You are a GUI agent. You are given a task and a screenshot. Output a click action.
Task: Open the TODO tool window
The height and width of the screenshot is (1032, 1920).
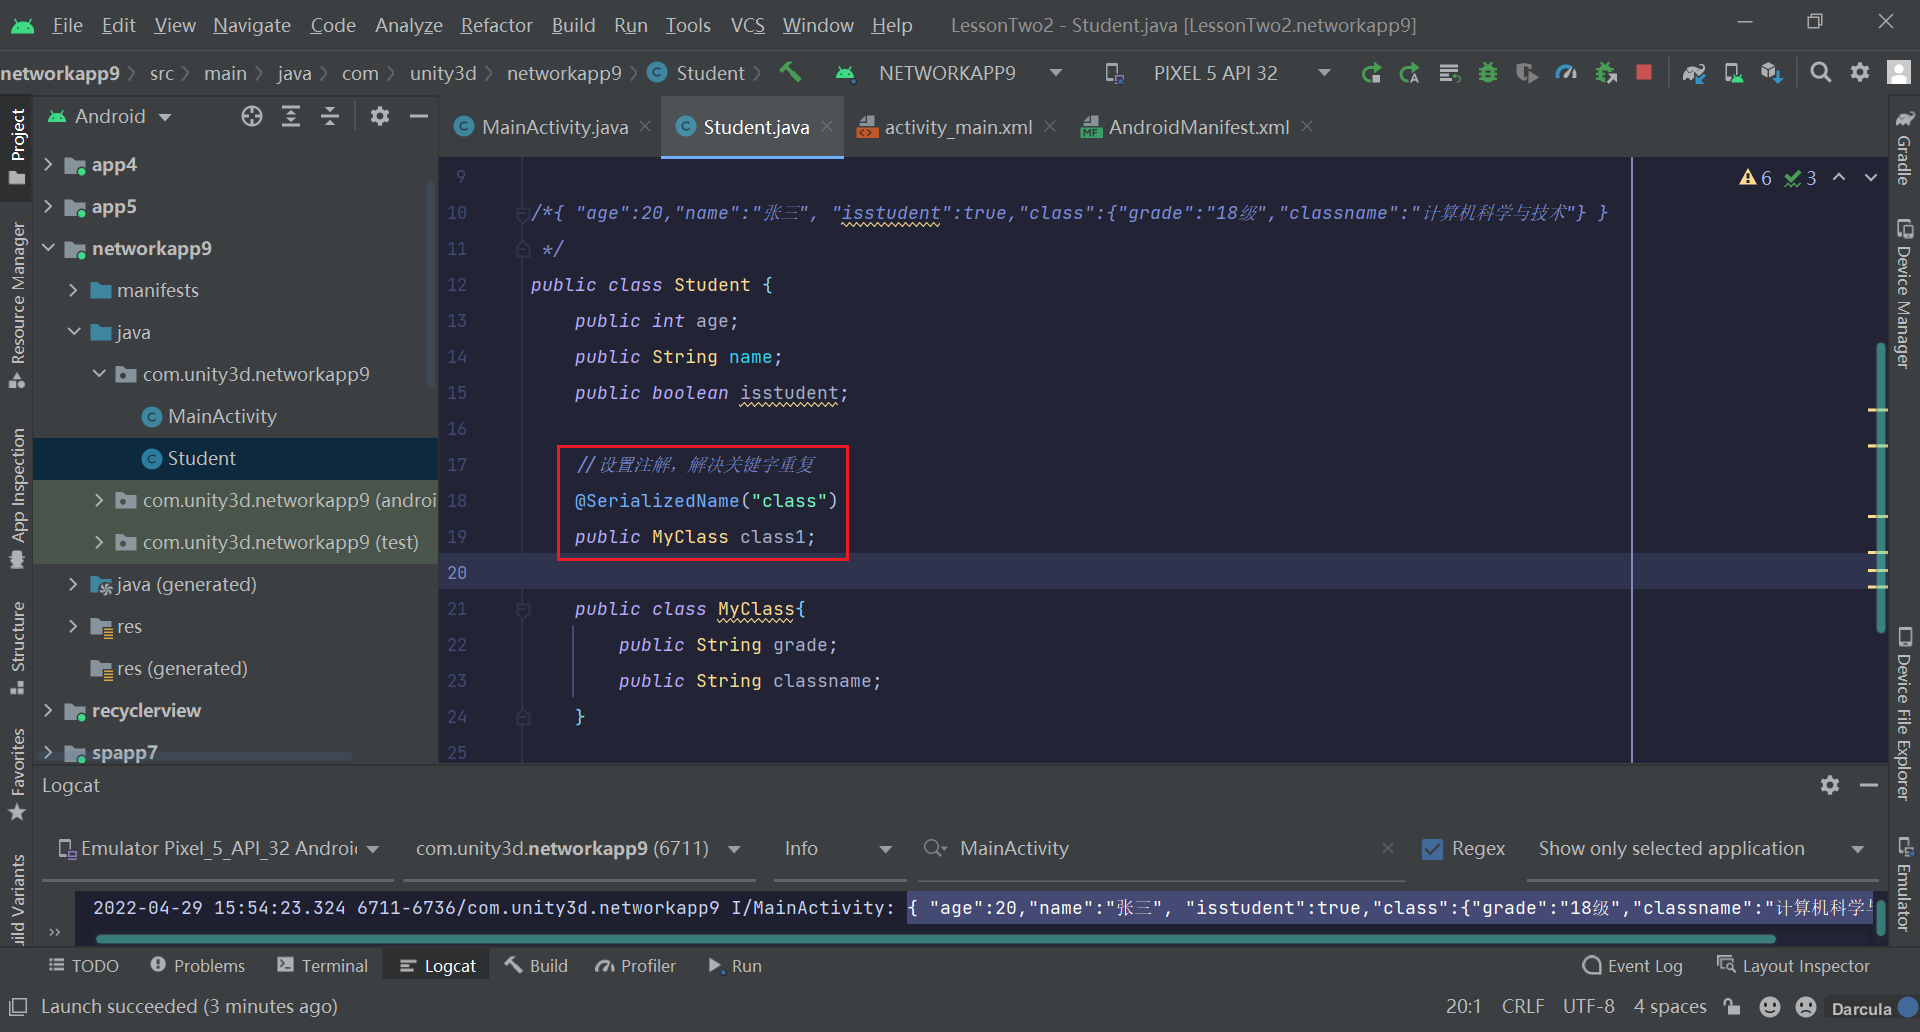point(84,966)
